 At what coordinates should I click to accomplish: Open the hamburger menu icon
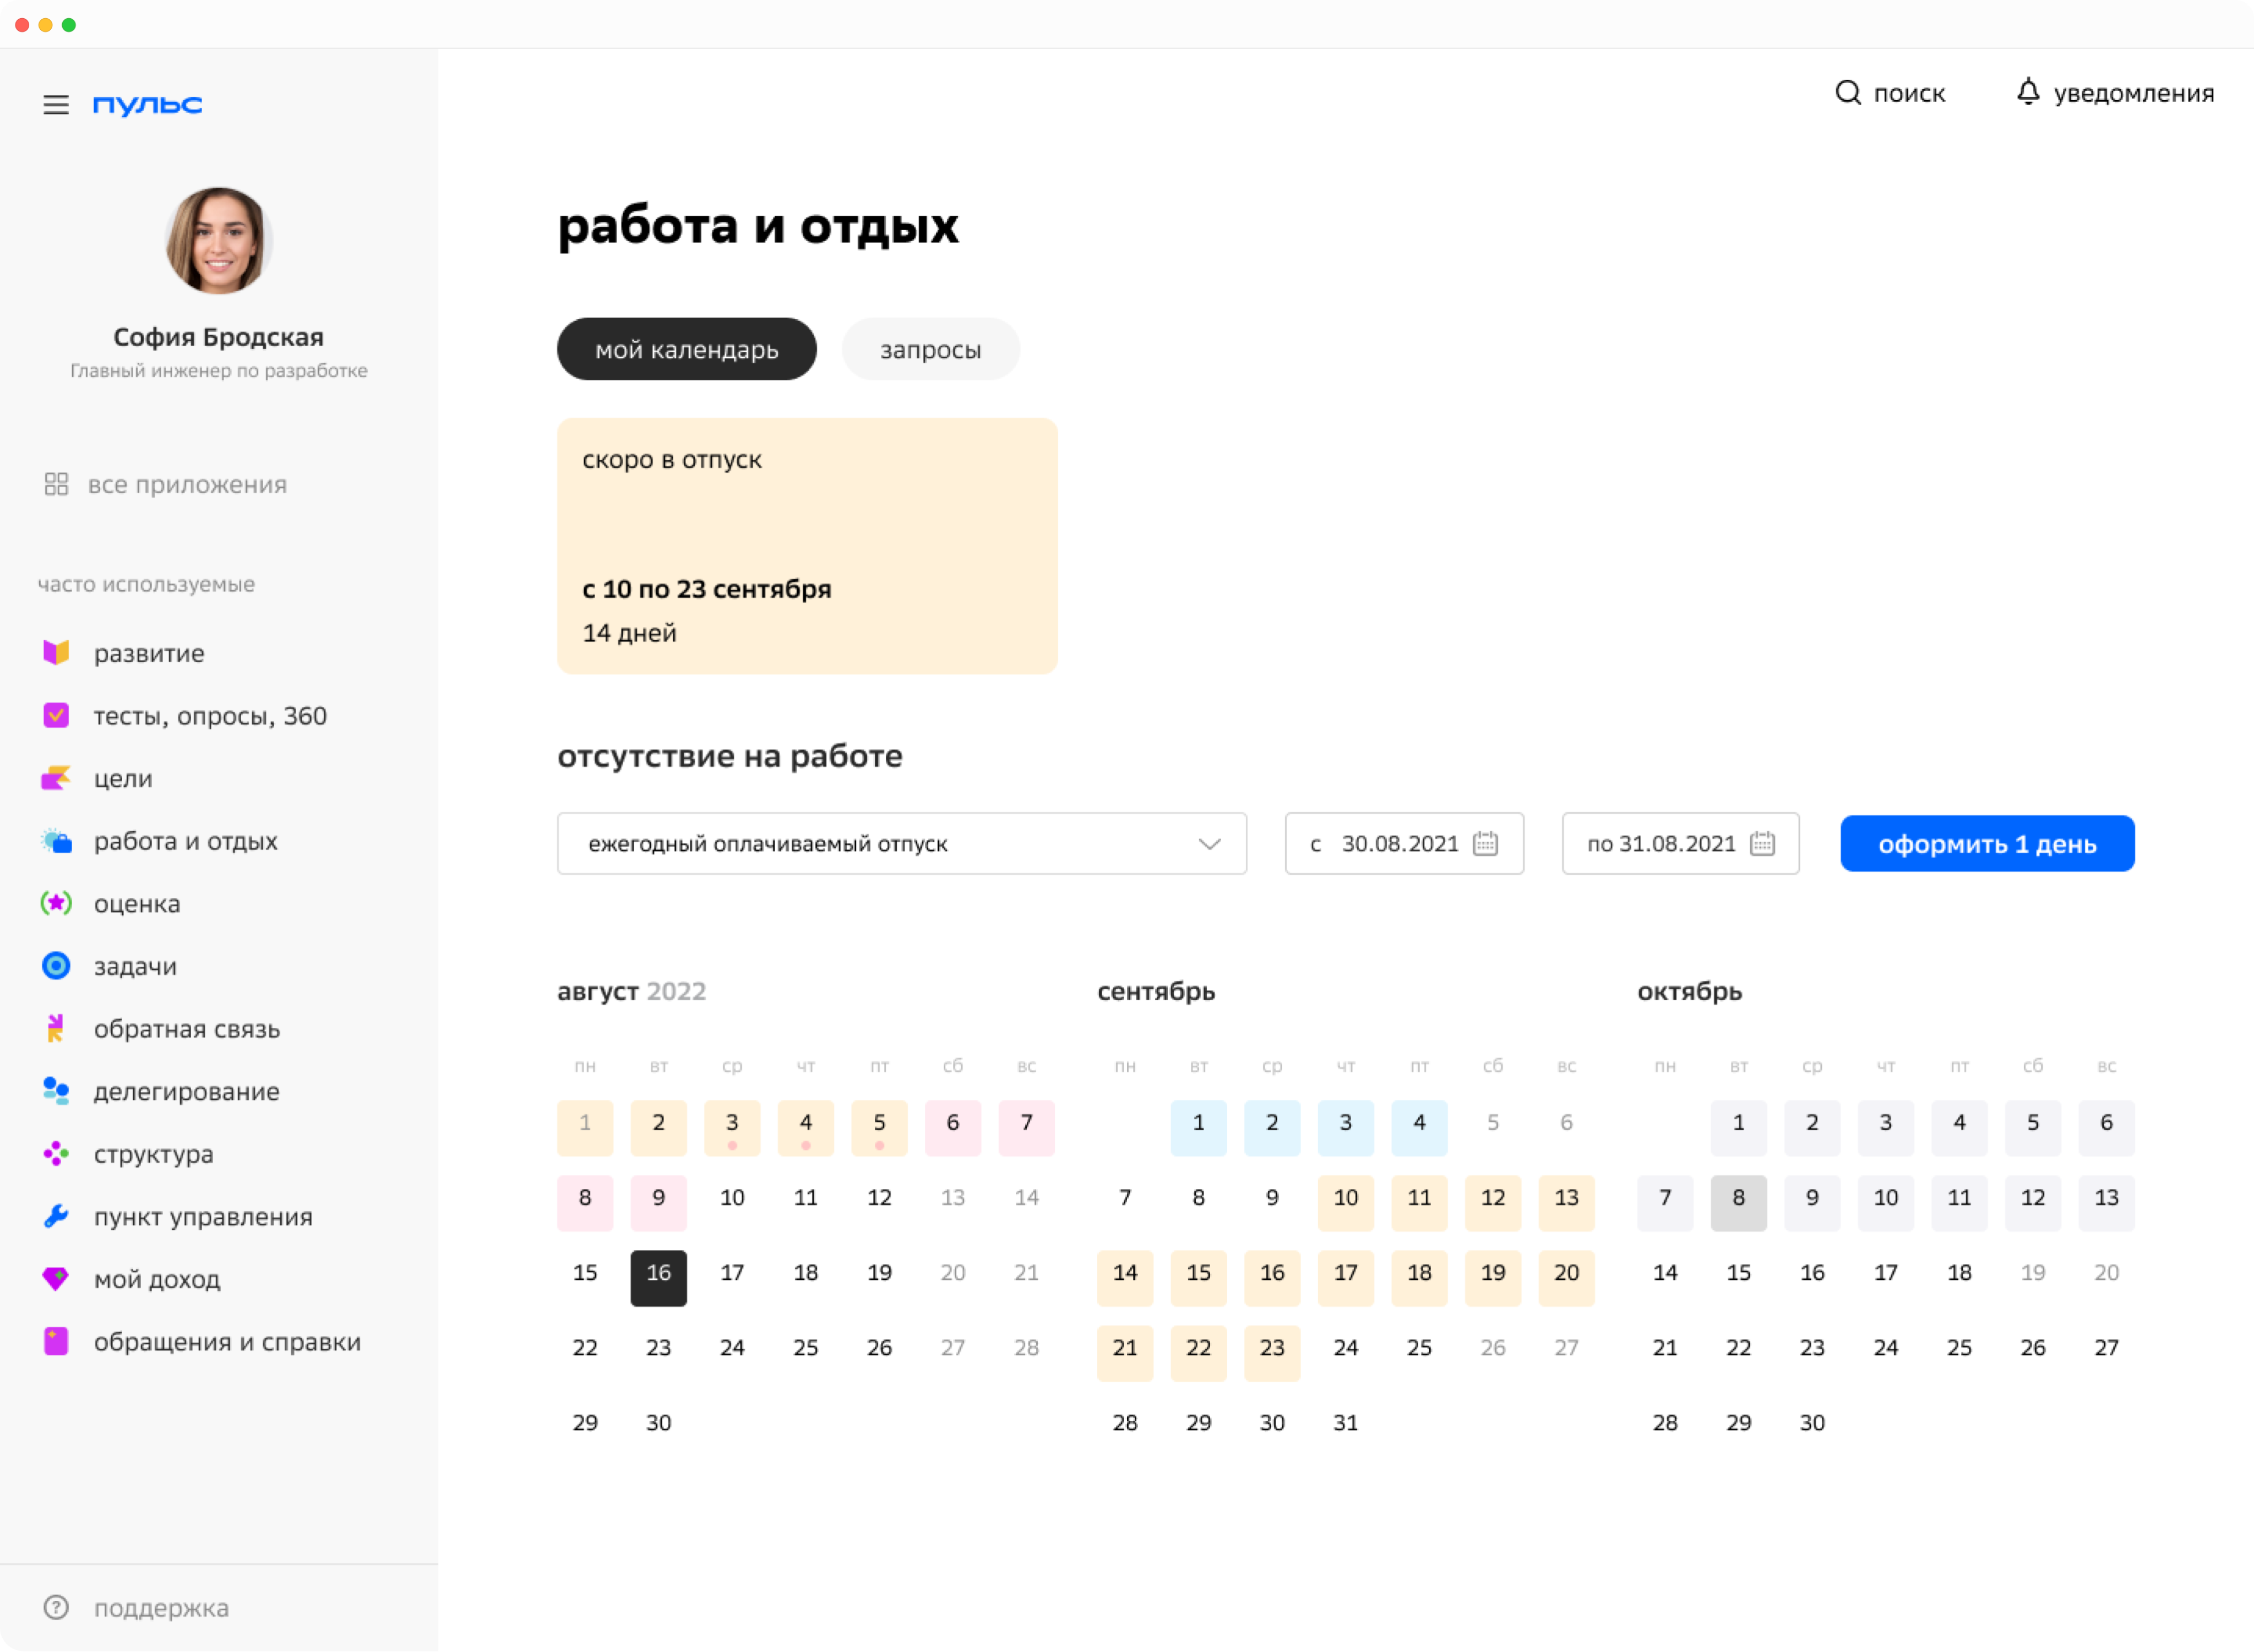tap(56, 104)
